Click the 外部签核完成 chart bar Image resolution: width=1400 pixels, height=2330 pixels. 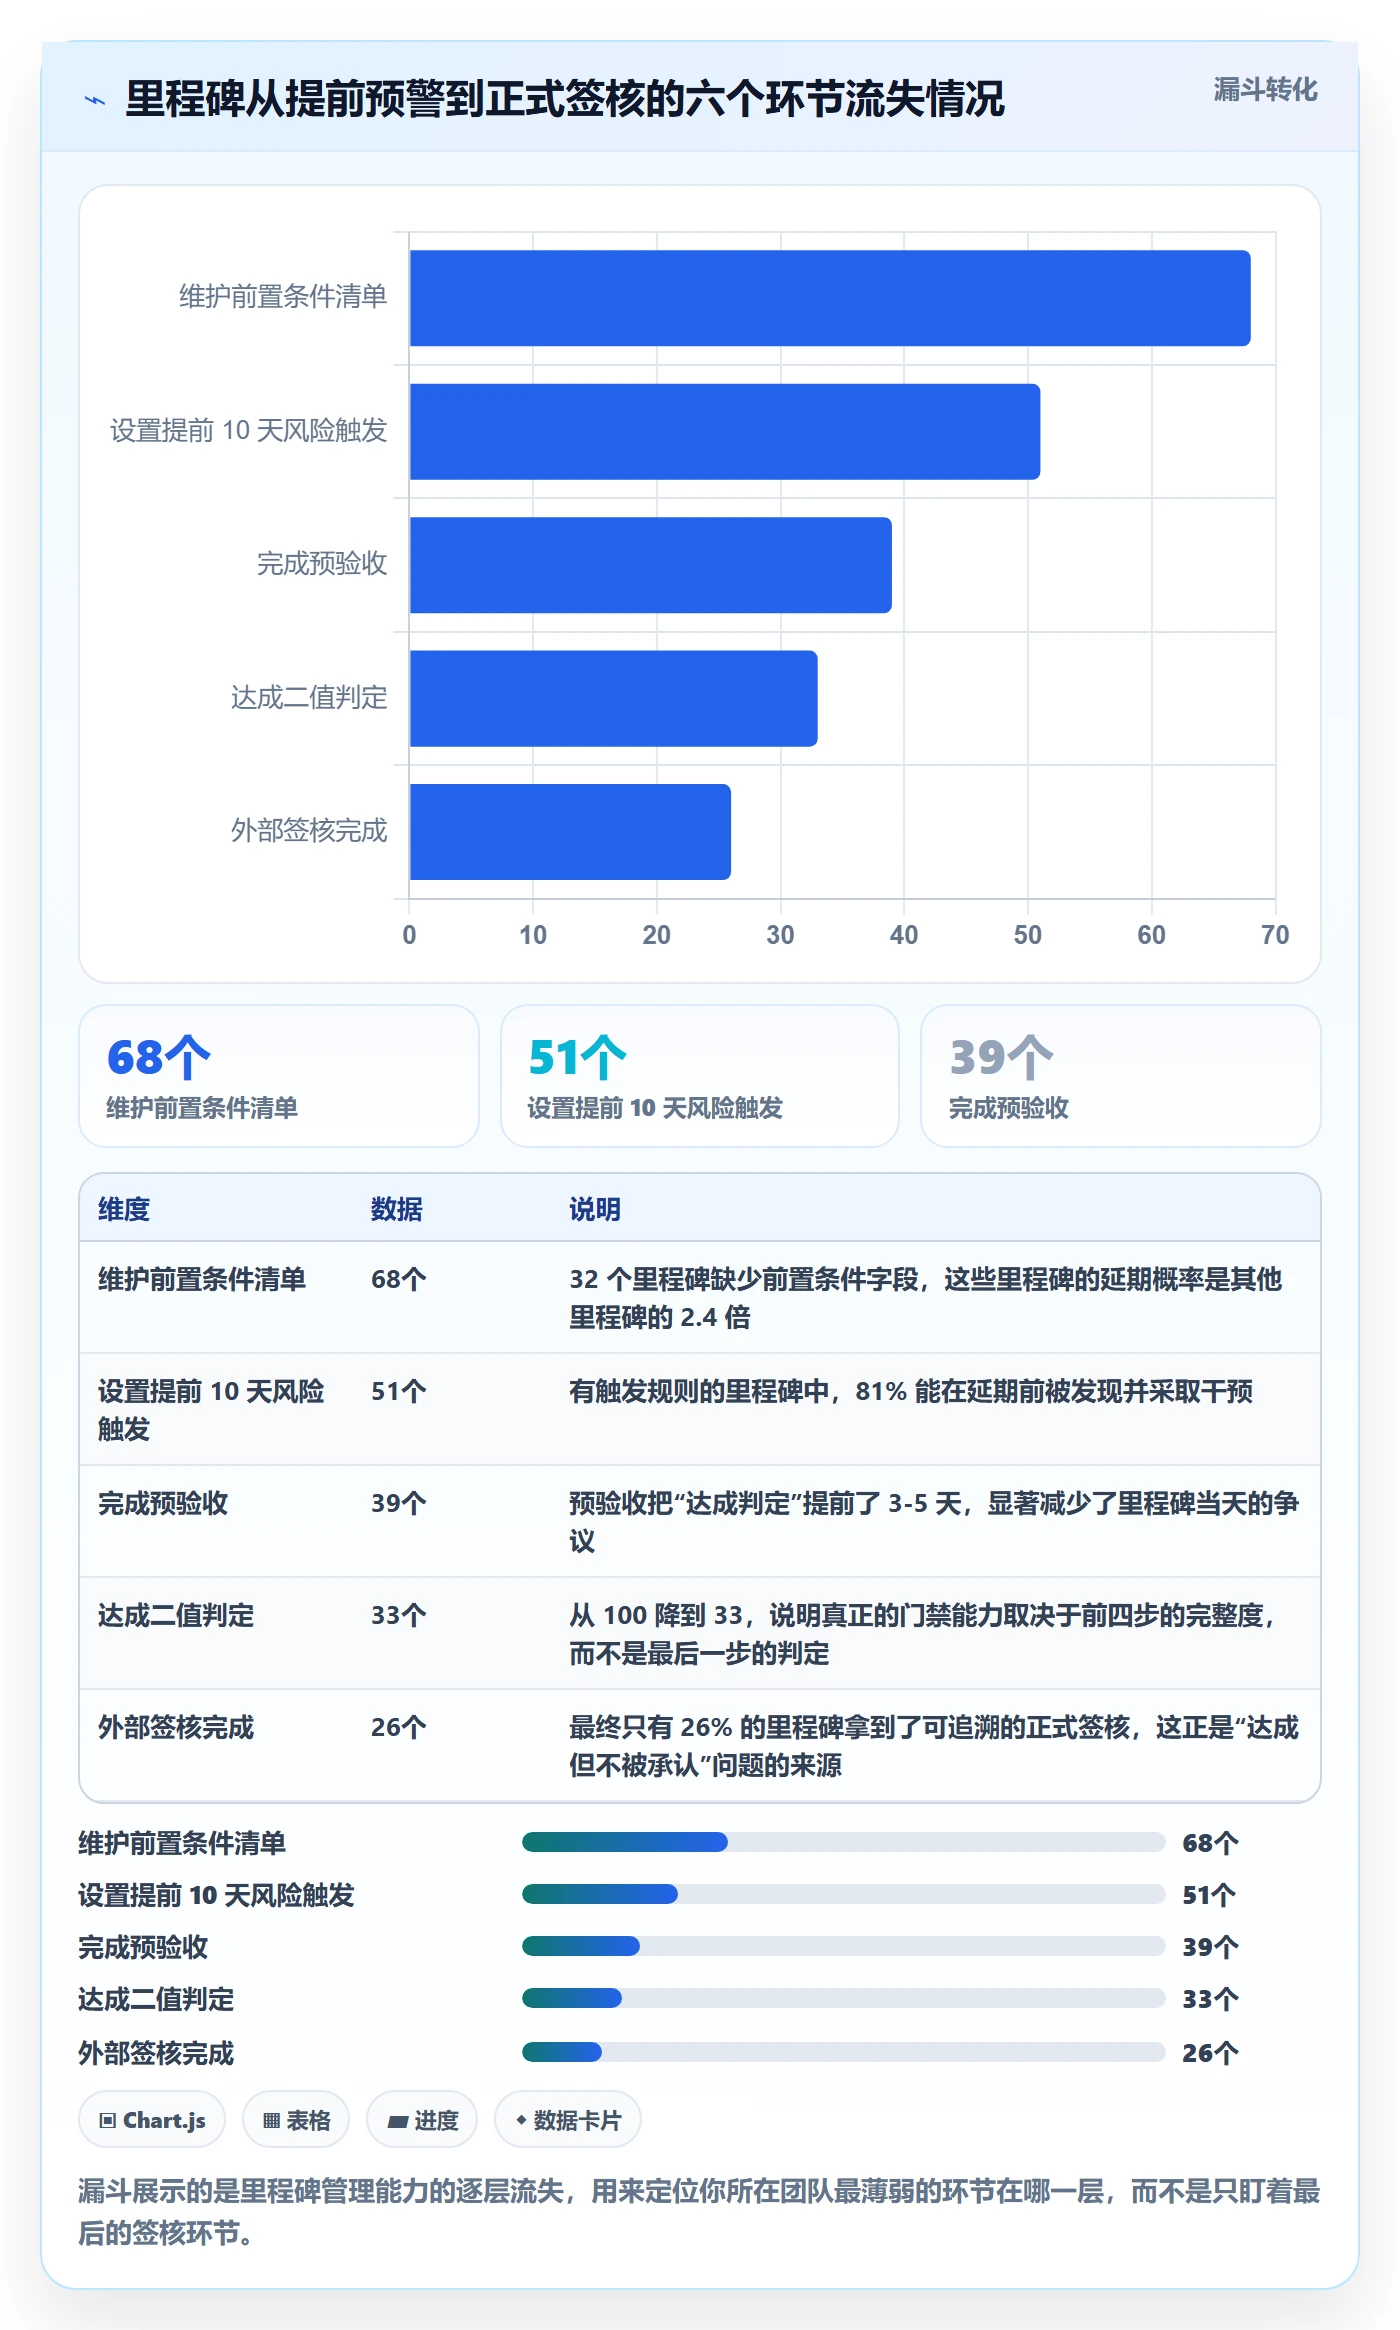(x=570, y=832)
